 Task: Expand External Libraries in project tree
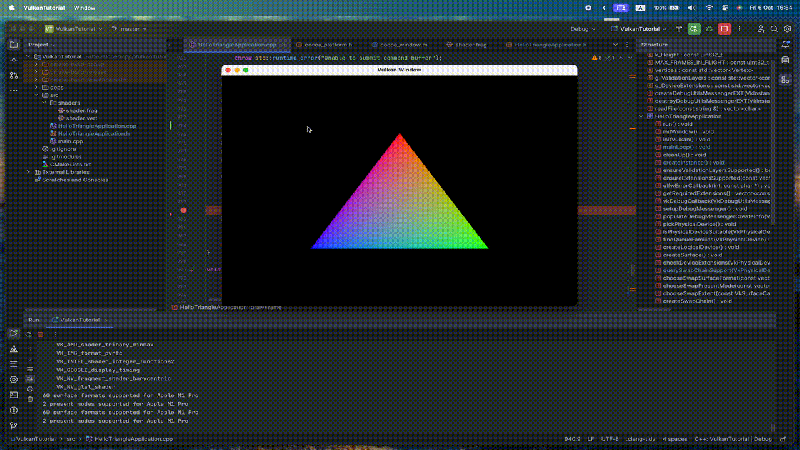click(29, 172)
